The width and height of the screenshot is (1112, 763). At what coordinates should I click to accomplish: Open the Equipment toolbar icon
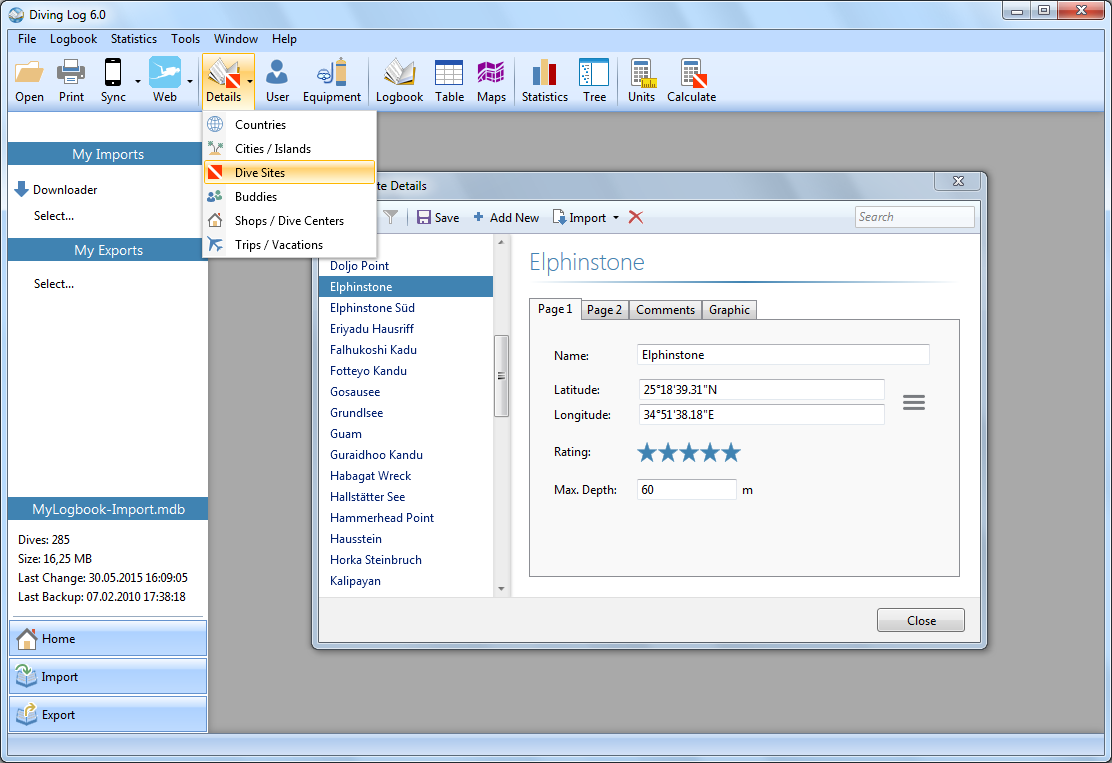(332, 72)
